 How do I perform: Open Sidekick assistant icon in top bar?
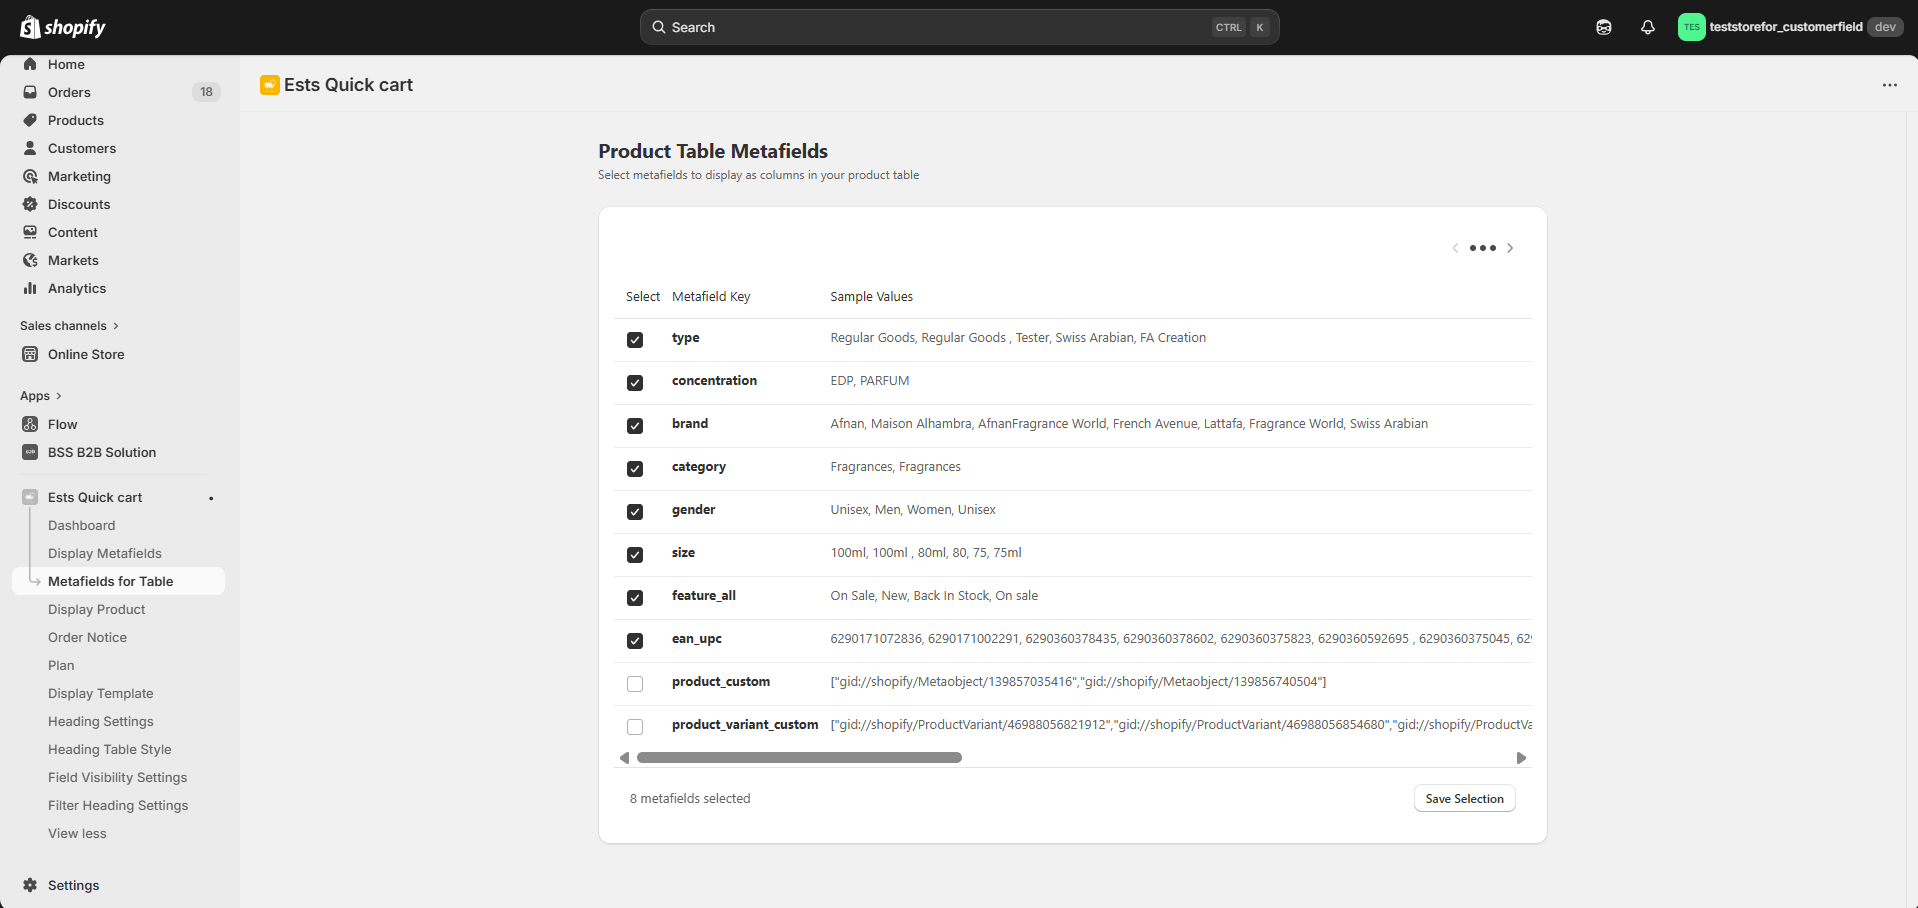pos(1603,27)
